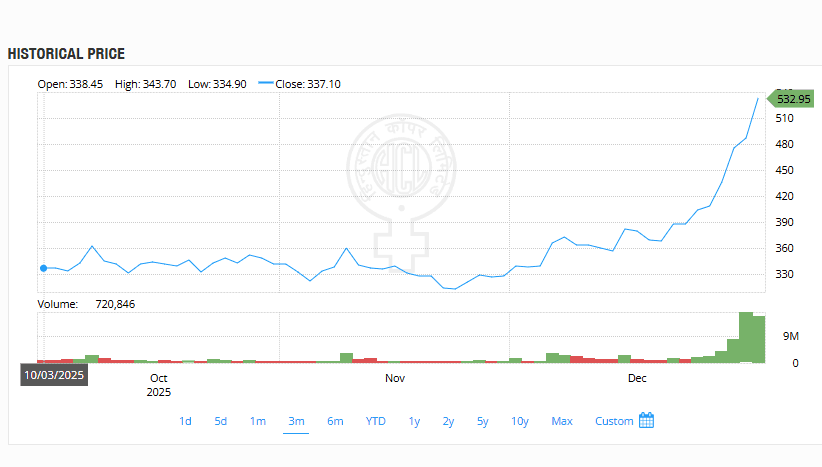Click the Nov label on time axis

(395, 379)
